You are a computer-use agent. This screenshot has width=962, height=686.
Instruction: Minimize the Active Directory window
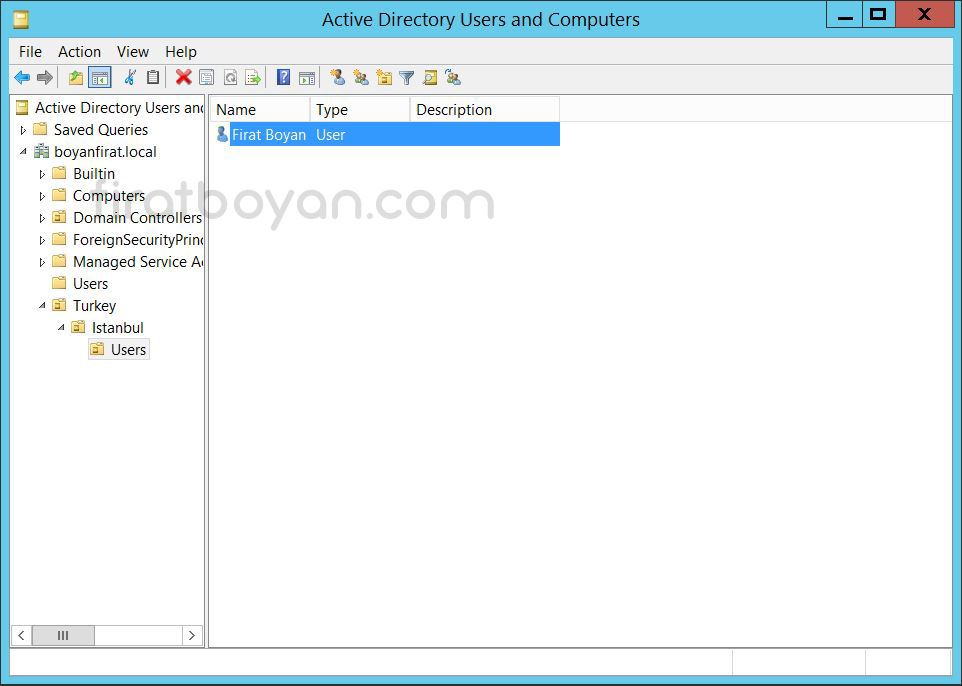pos(845,15)
